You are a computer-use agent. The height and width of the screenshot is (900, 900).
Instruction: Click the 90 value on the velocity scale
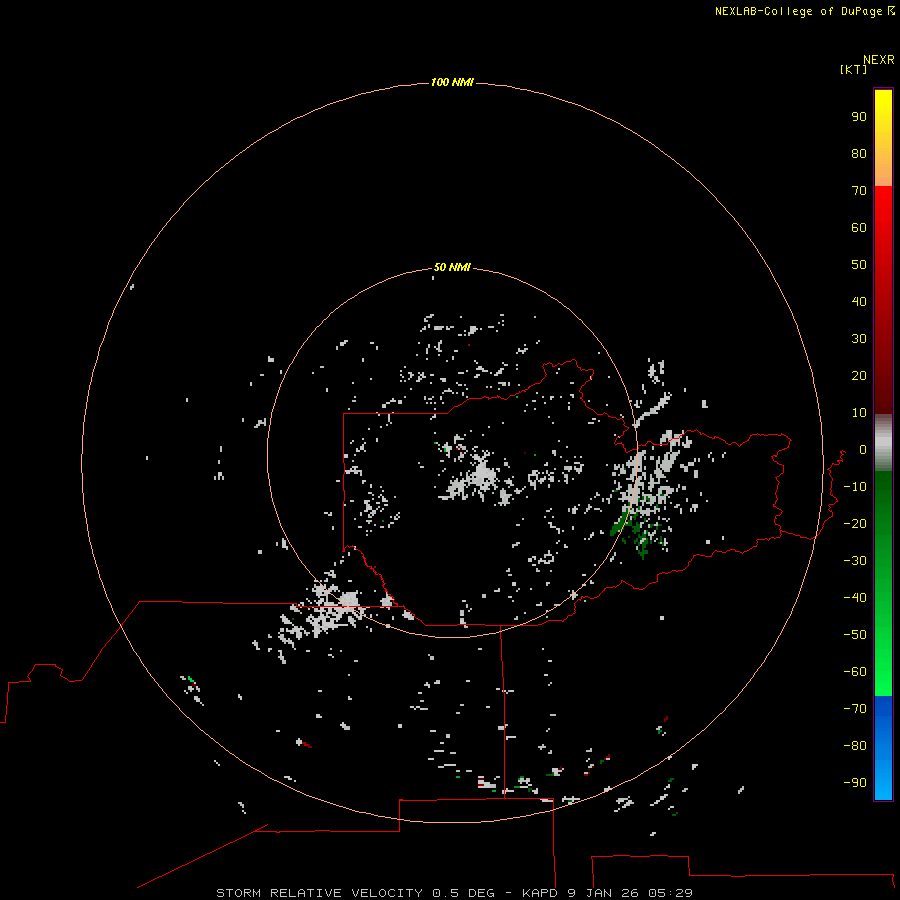tap(859, 117)
